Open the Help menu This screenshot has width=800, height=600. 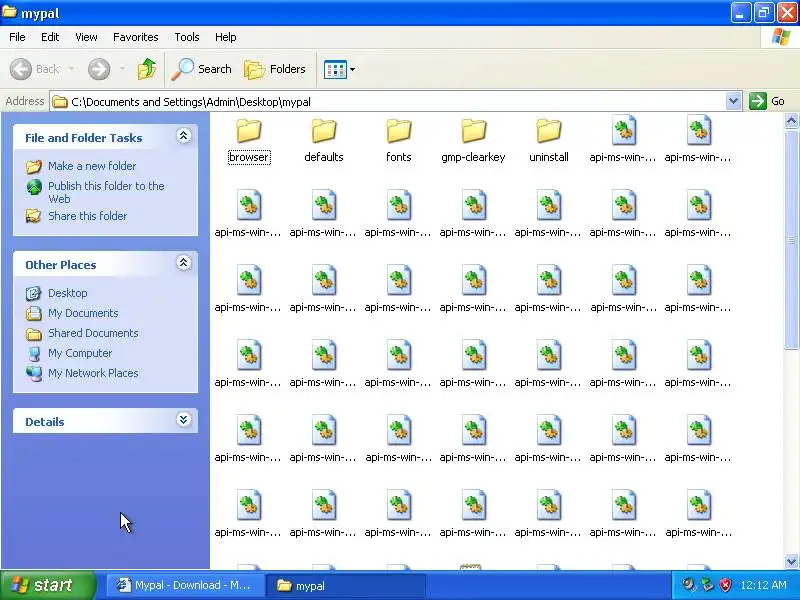point(226,37)
